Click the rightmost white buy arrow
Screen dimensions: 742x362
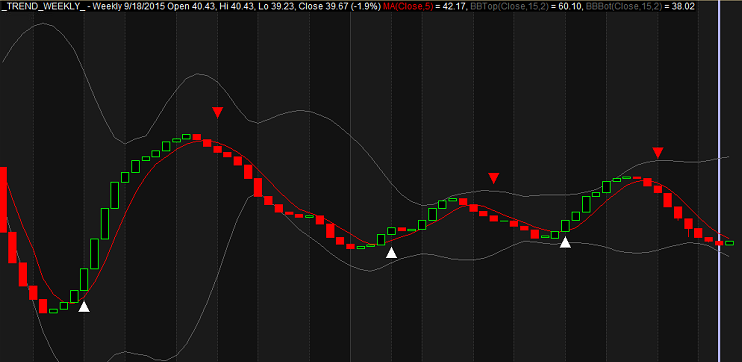[x=565, y=242]
